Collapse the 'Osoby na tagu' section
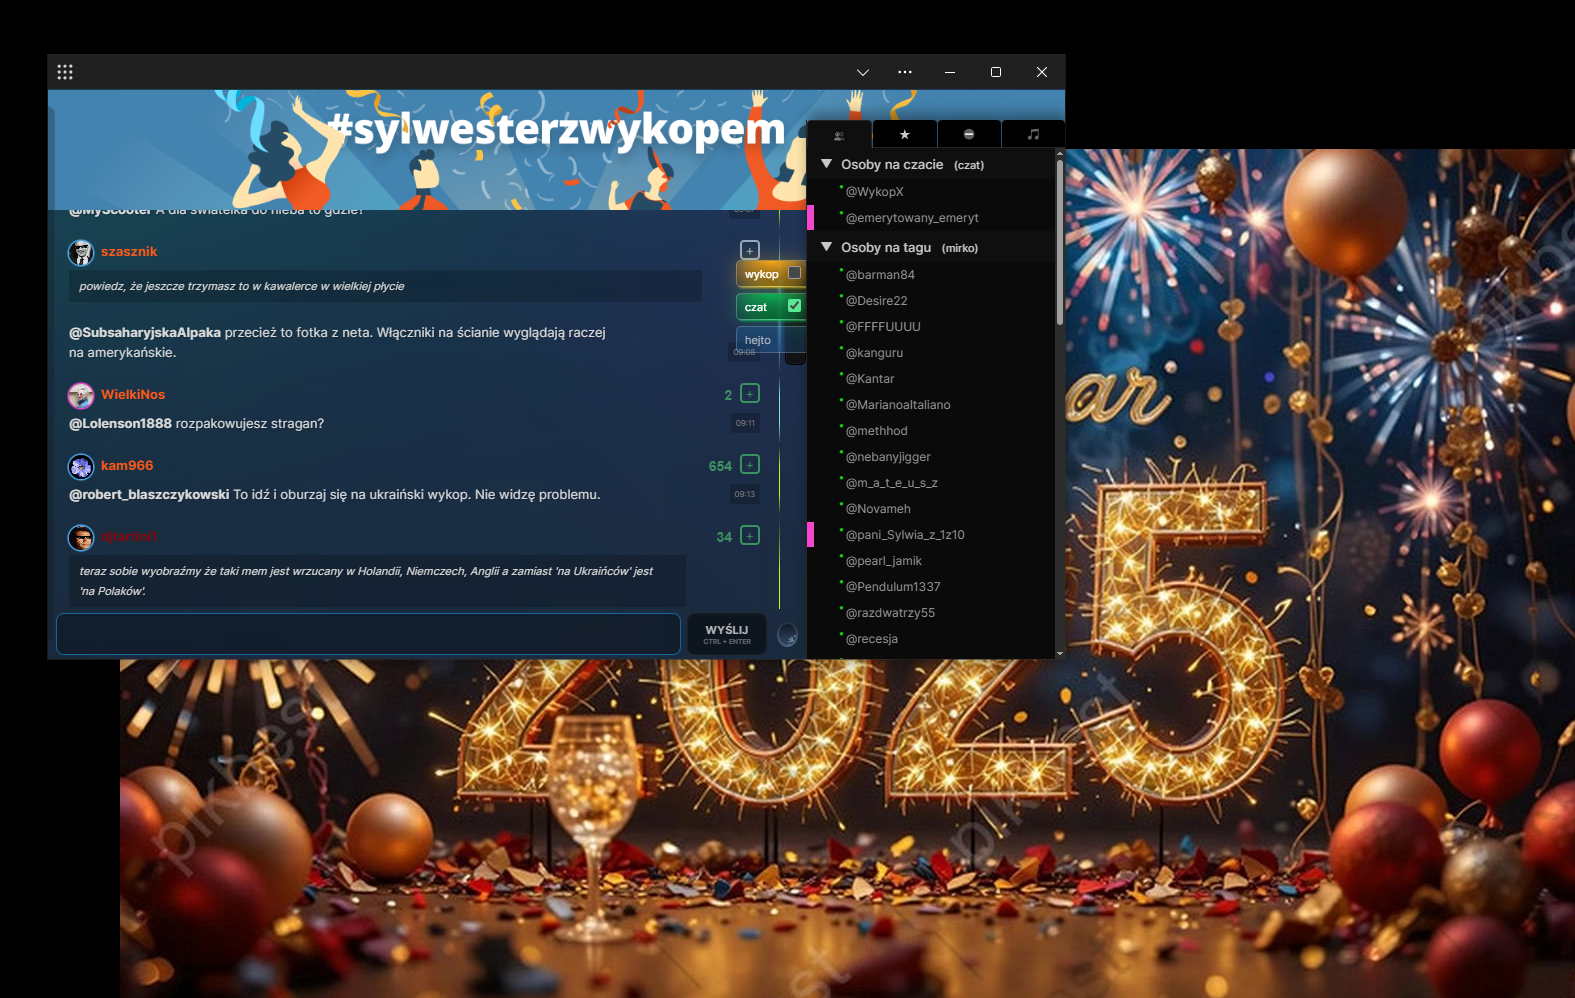This screenshot has width=1575, height=998. pos(826,247)
